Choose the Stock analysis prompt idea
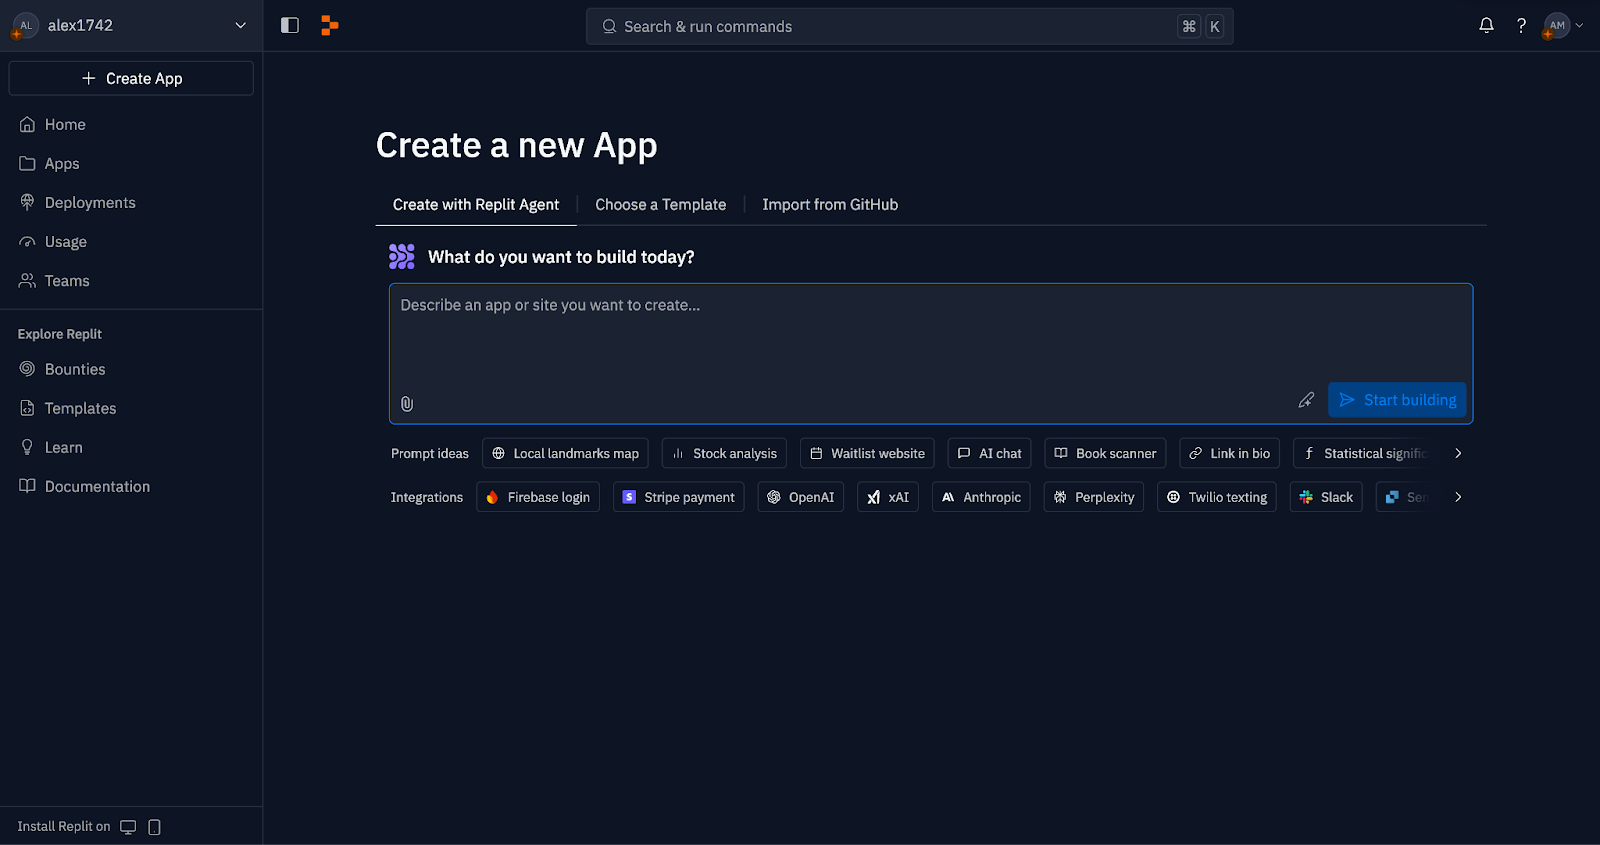The height and width of the screenshot is (845, 1600). [x=724, y=454]
